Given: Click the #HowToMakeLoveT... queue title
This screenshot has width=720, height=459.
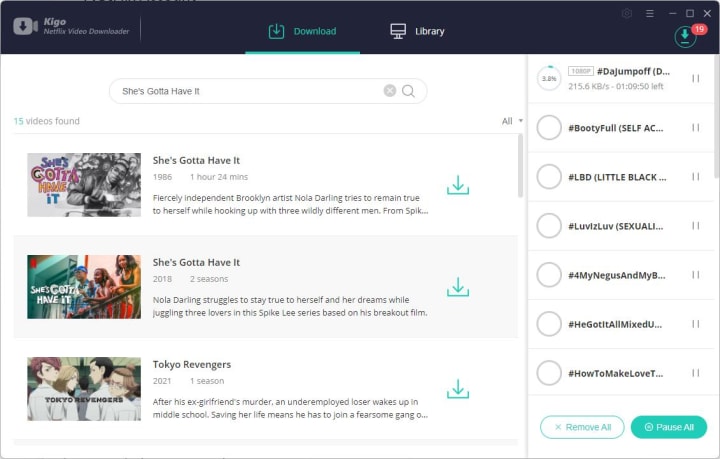Looking at the screenshot, I should tap(616, 374).
